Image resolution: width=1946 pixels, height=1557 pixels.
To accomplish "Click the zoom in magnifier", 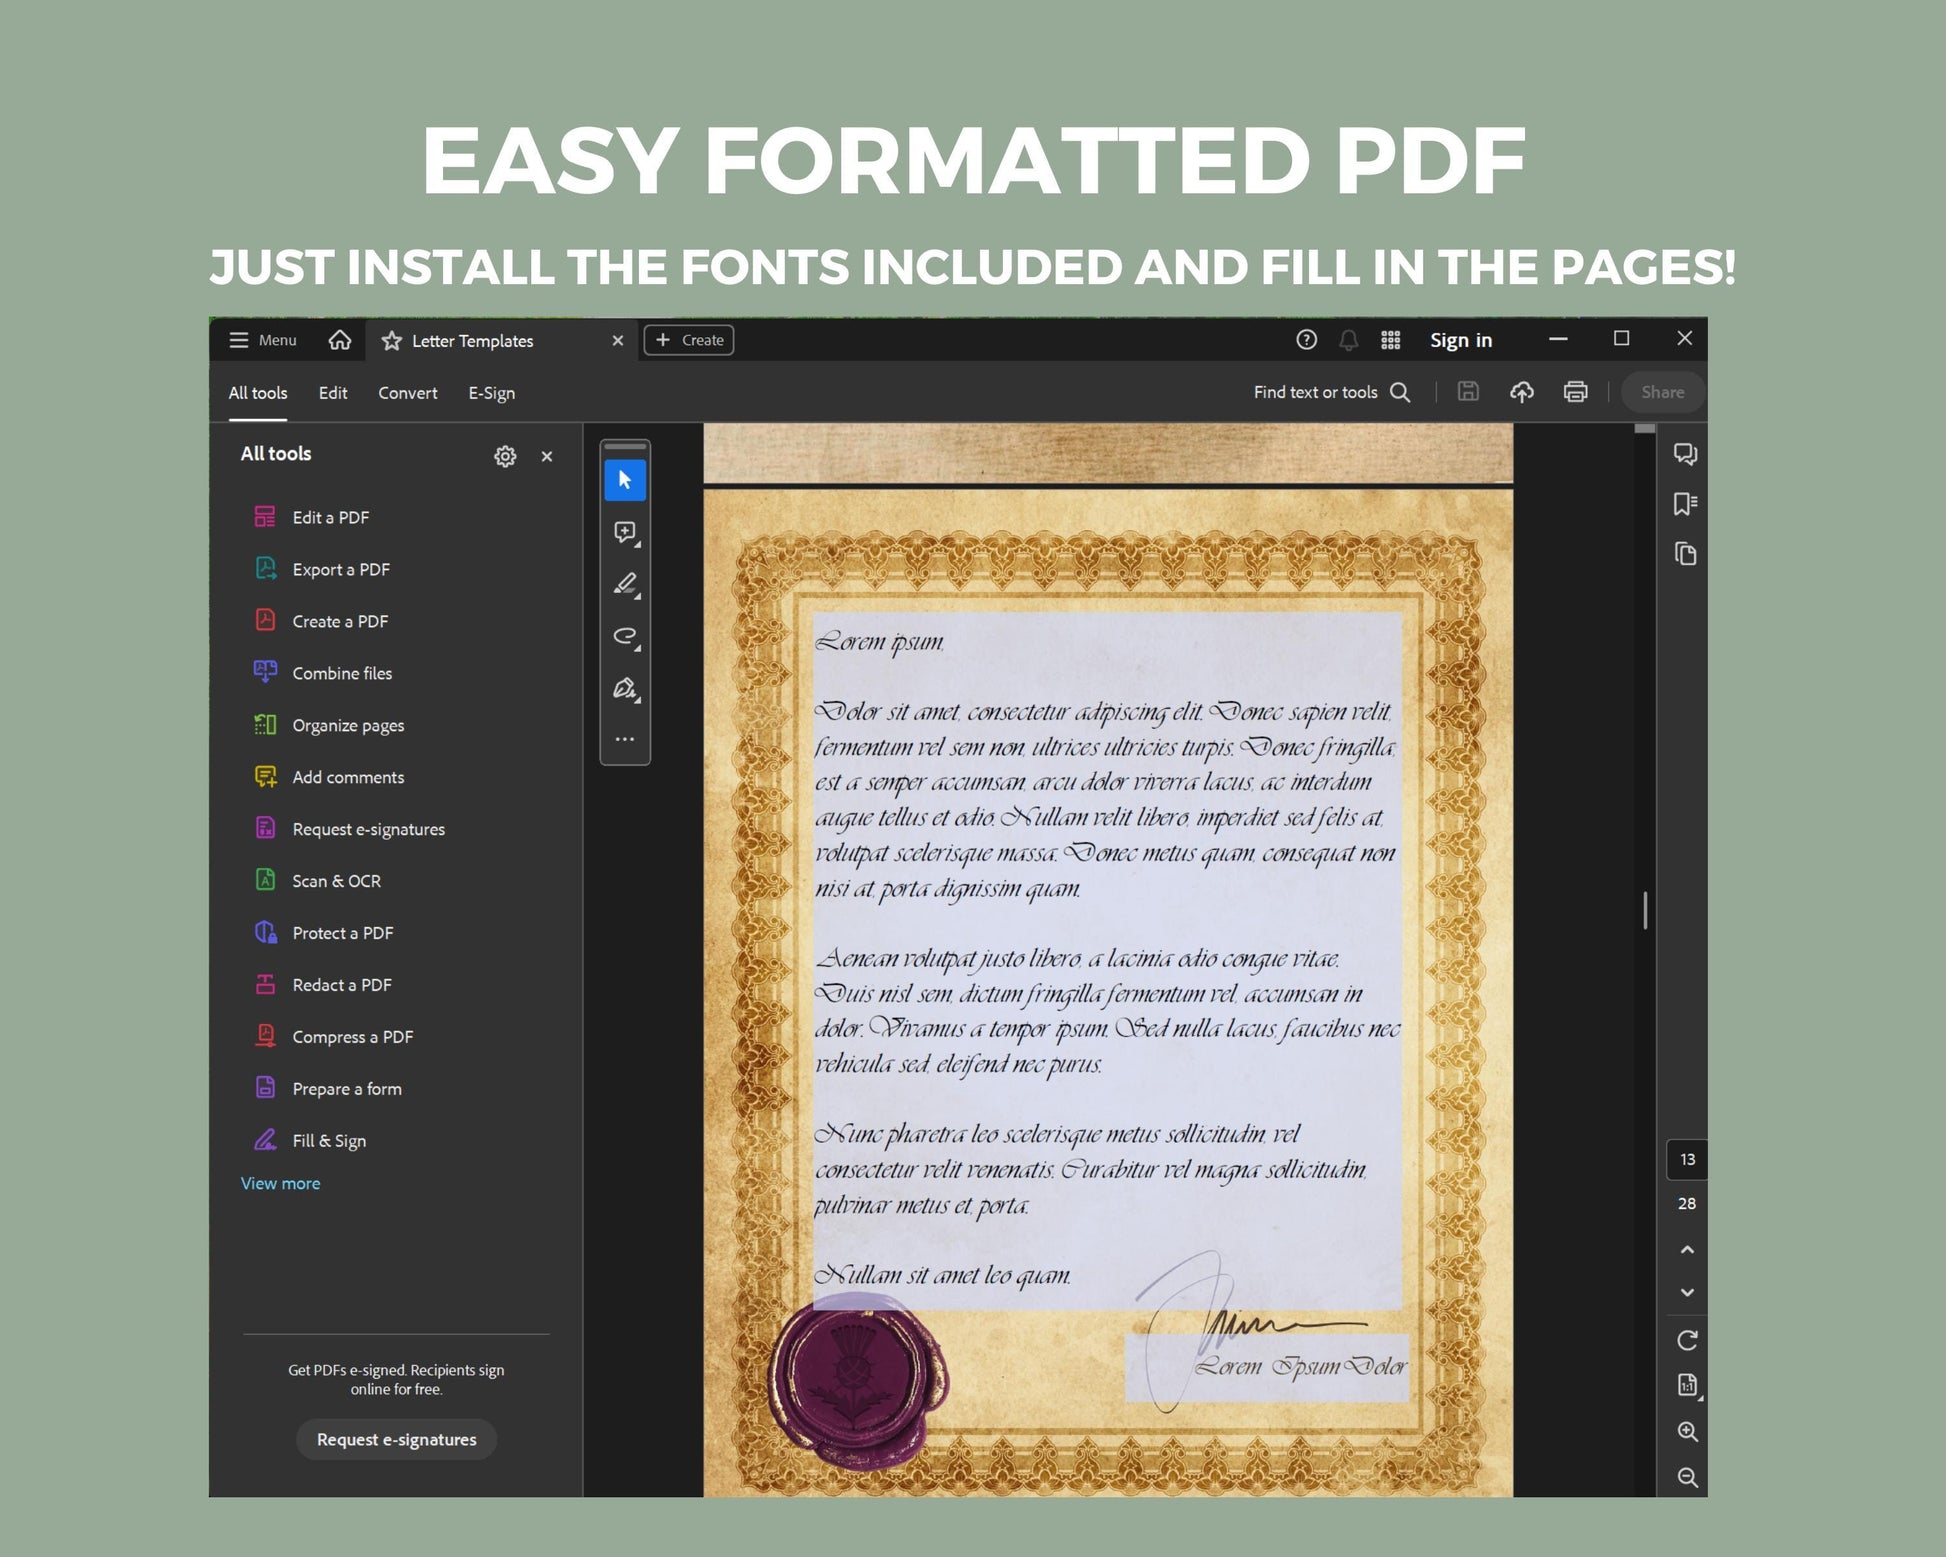I will 1687,1432.
